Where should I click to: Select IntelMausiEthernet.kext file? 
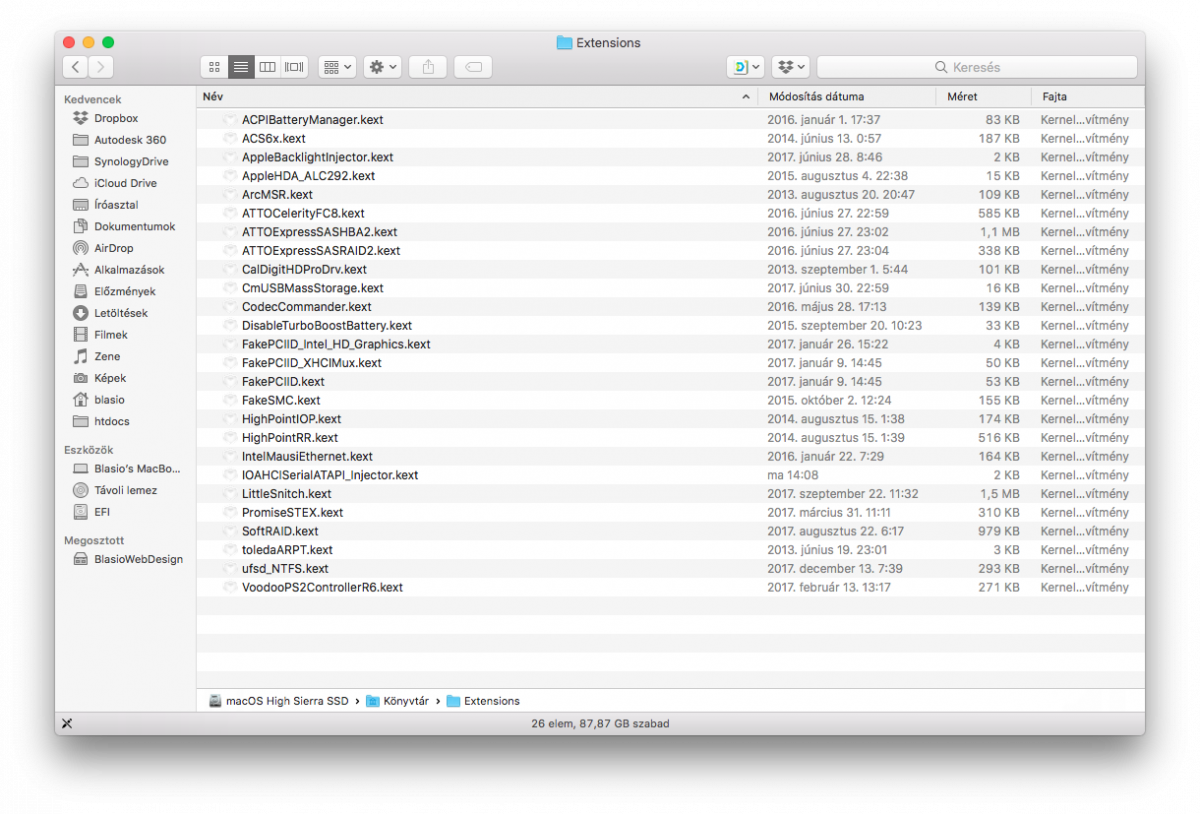(670, 456)
